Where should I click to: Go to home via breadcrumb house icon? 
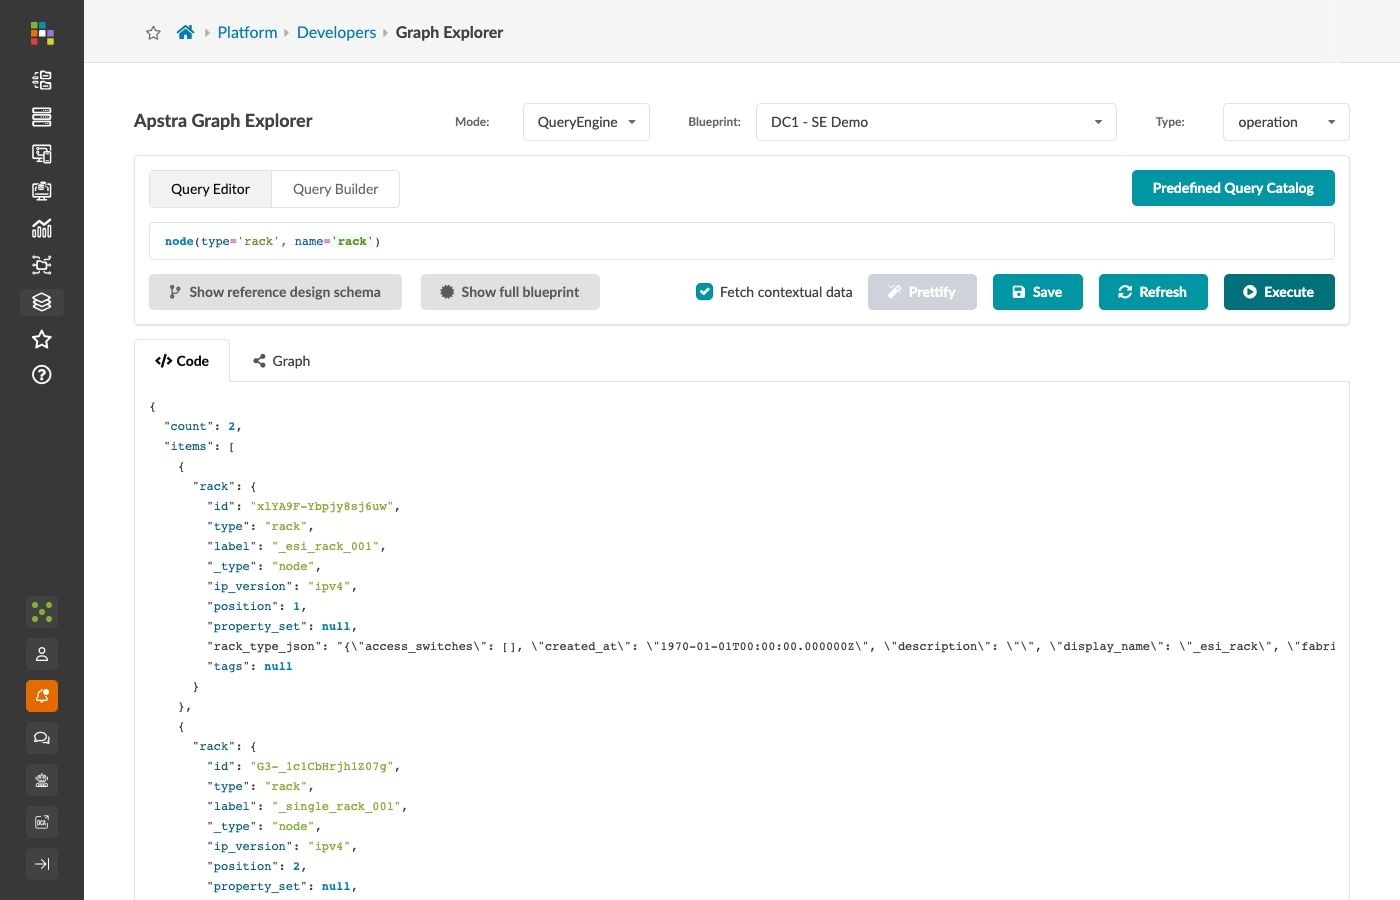(x=185, y=32)
